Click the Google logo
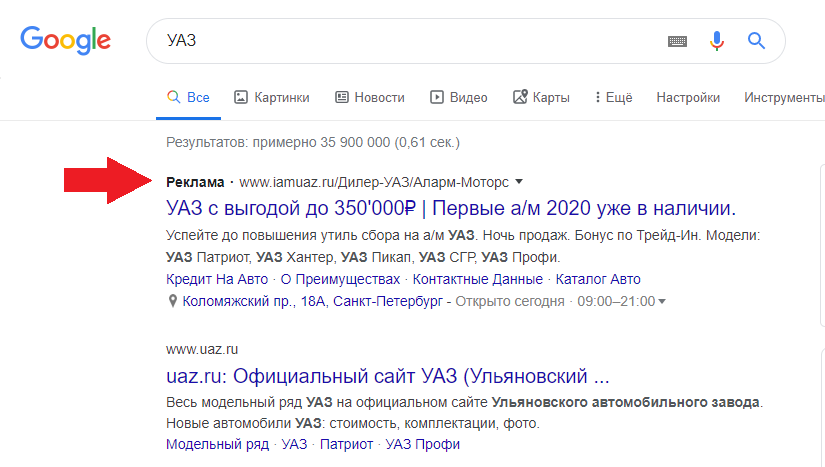The image size is (825, 467). (65, 40)
